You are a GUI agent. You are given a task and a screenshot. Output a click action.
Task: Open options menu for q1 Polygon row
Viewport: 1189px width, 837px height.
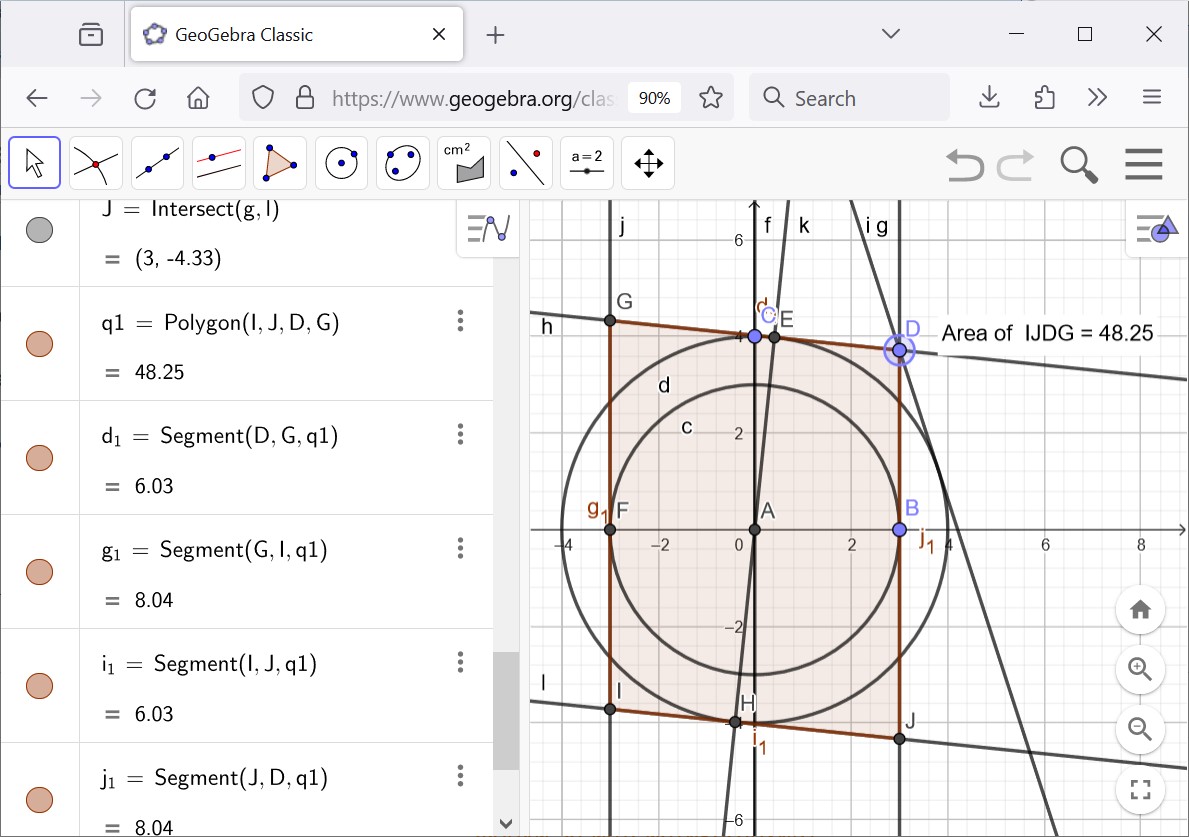click(x=460, y=321)
